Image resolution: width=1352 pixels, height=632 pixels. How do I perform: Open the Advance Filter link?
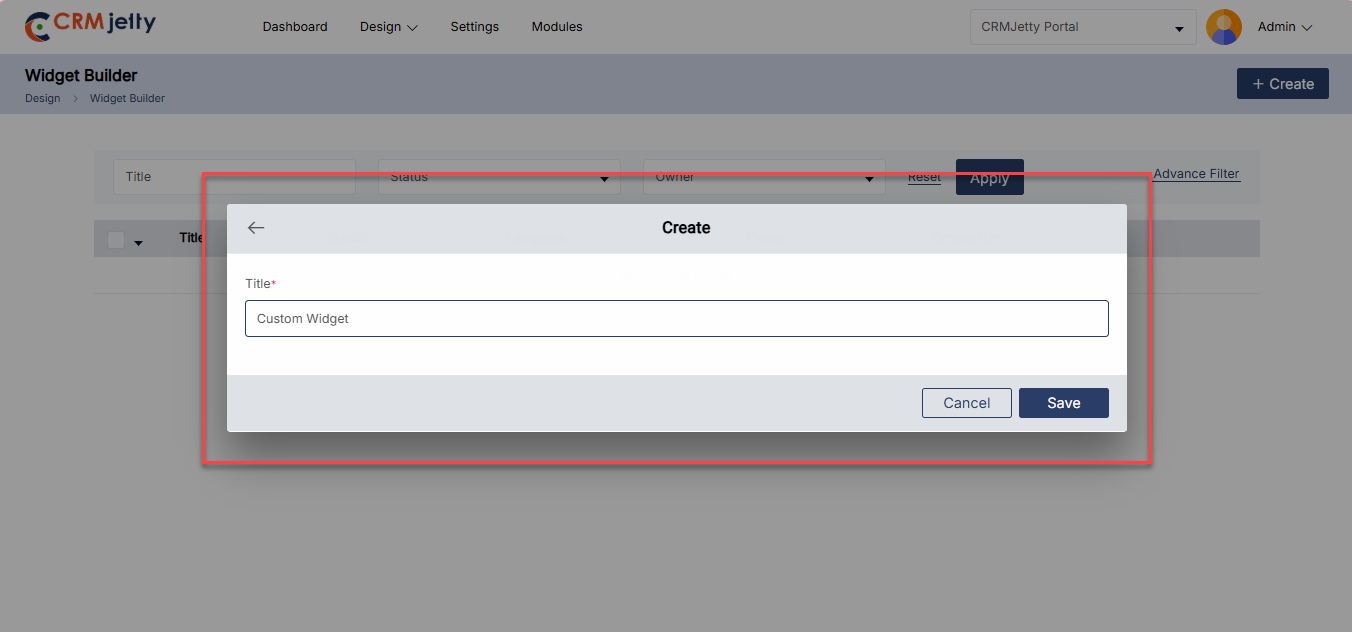click(1196, 174)
